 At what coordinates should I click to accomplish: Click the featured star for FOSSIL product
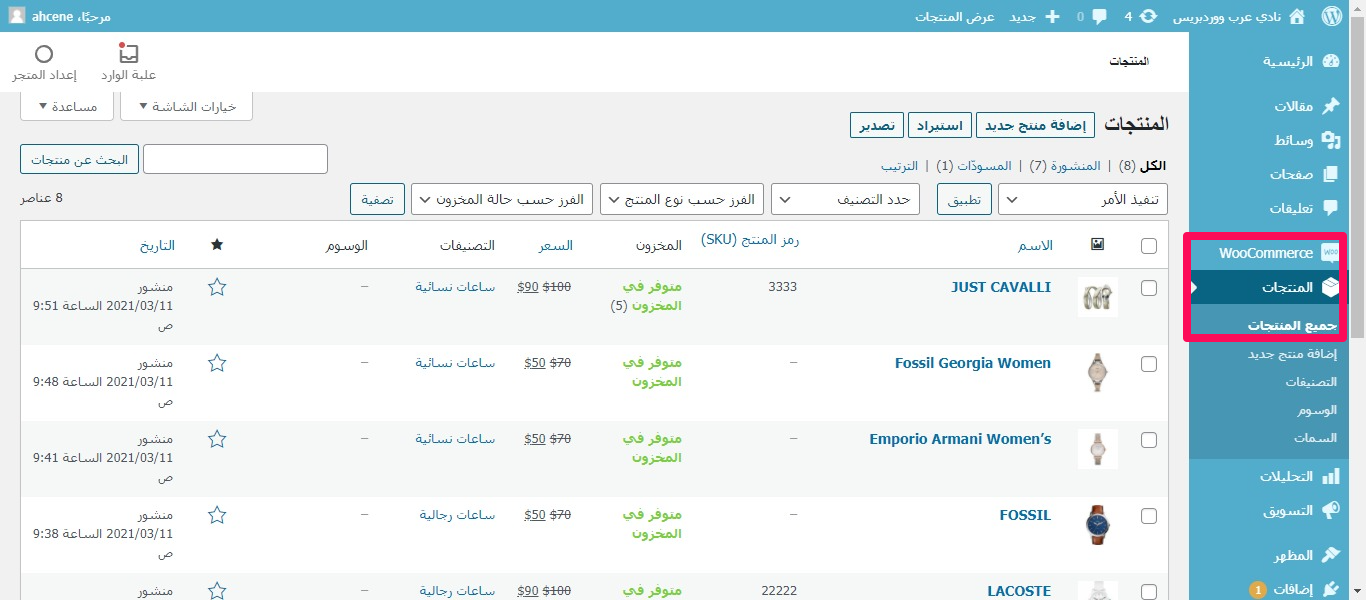click(x=217, y=515)
